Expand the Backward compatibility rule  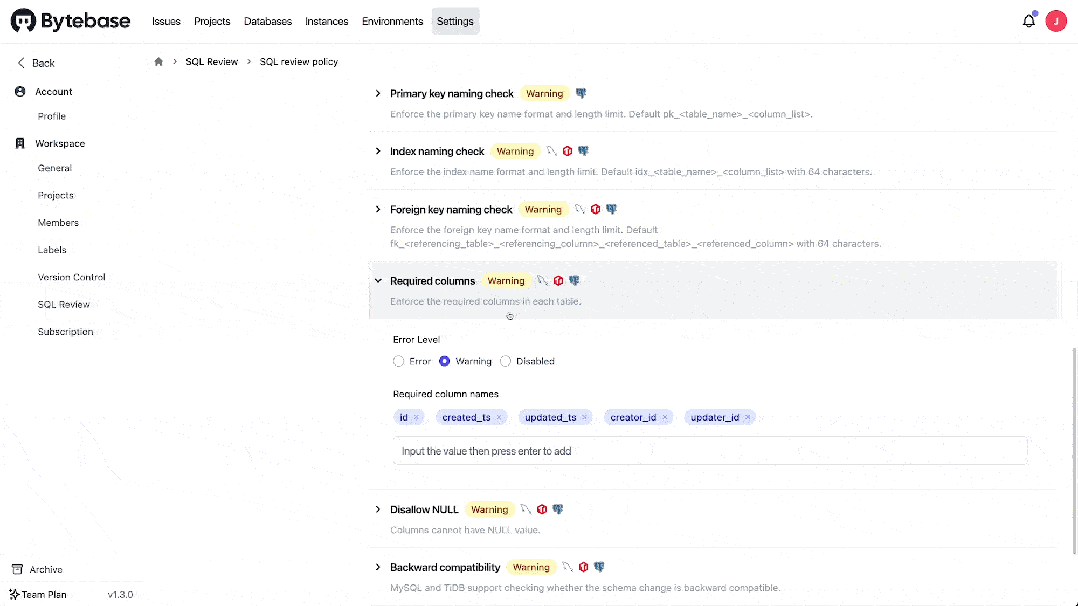point(378,567)
